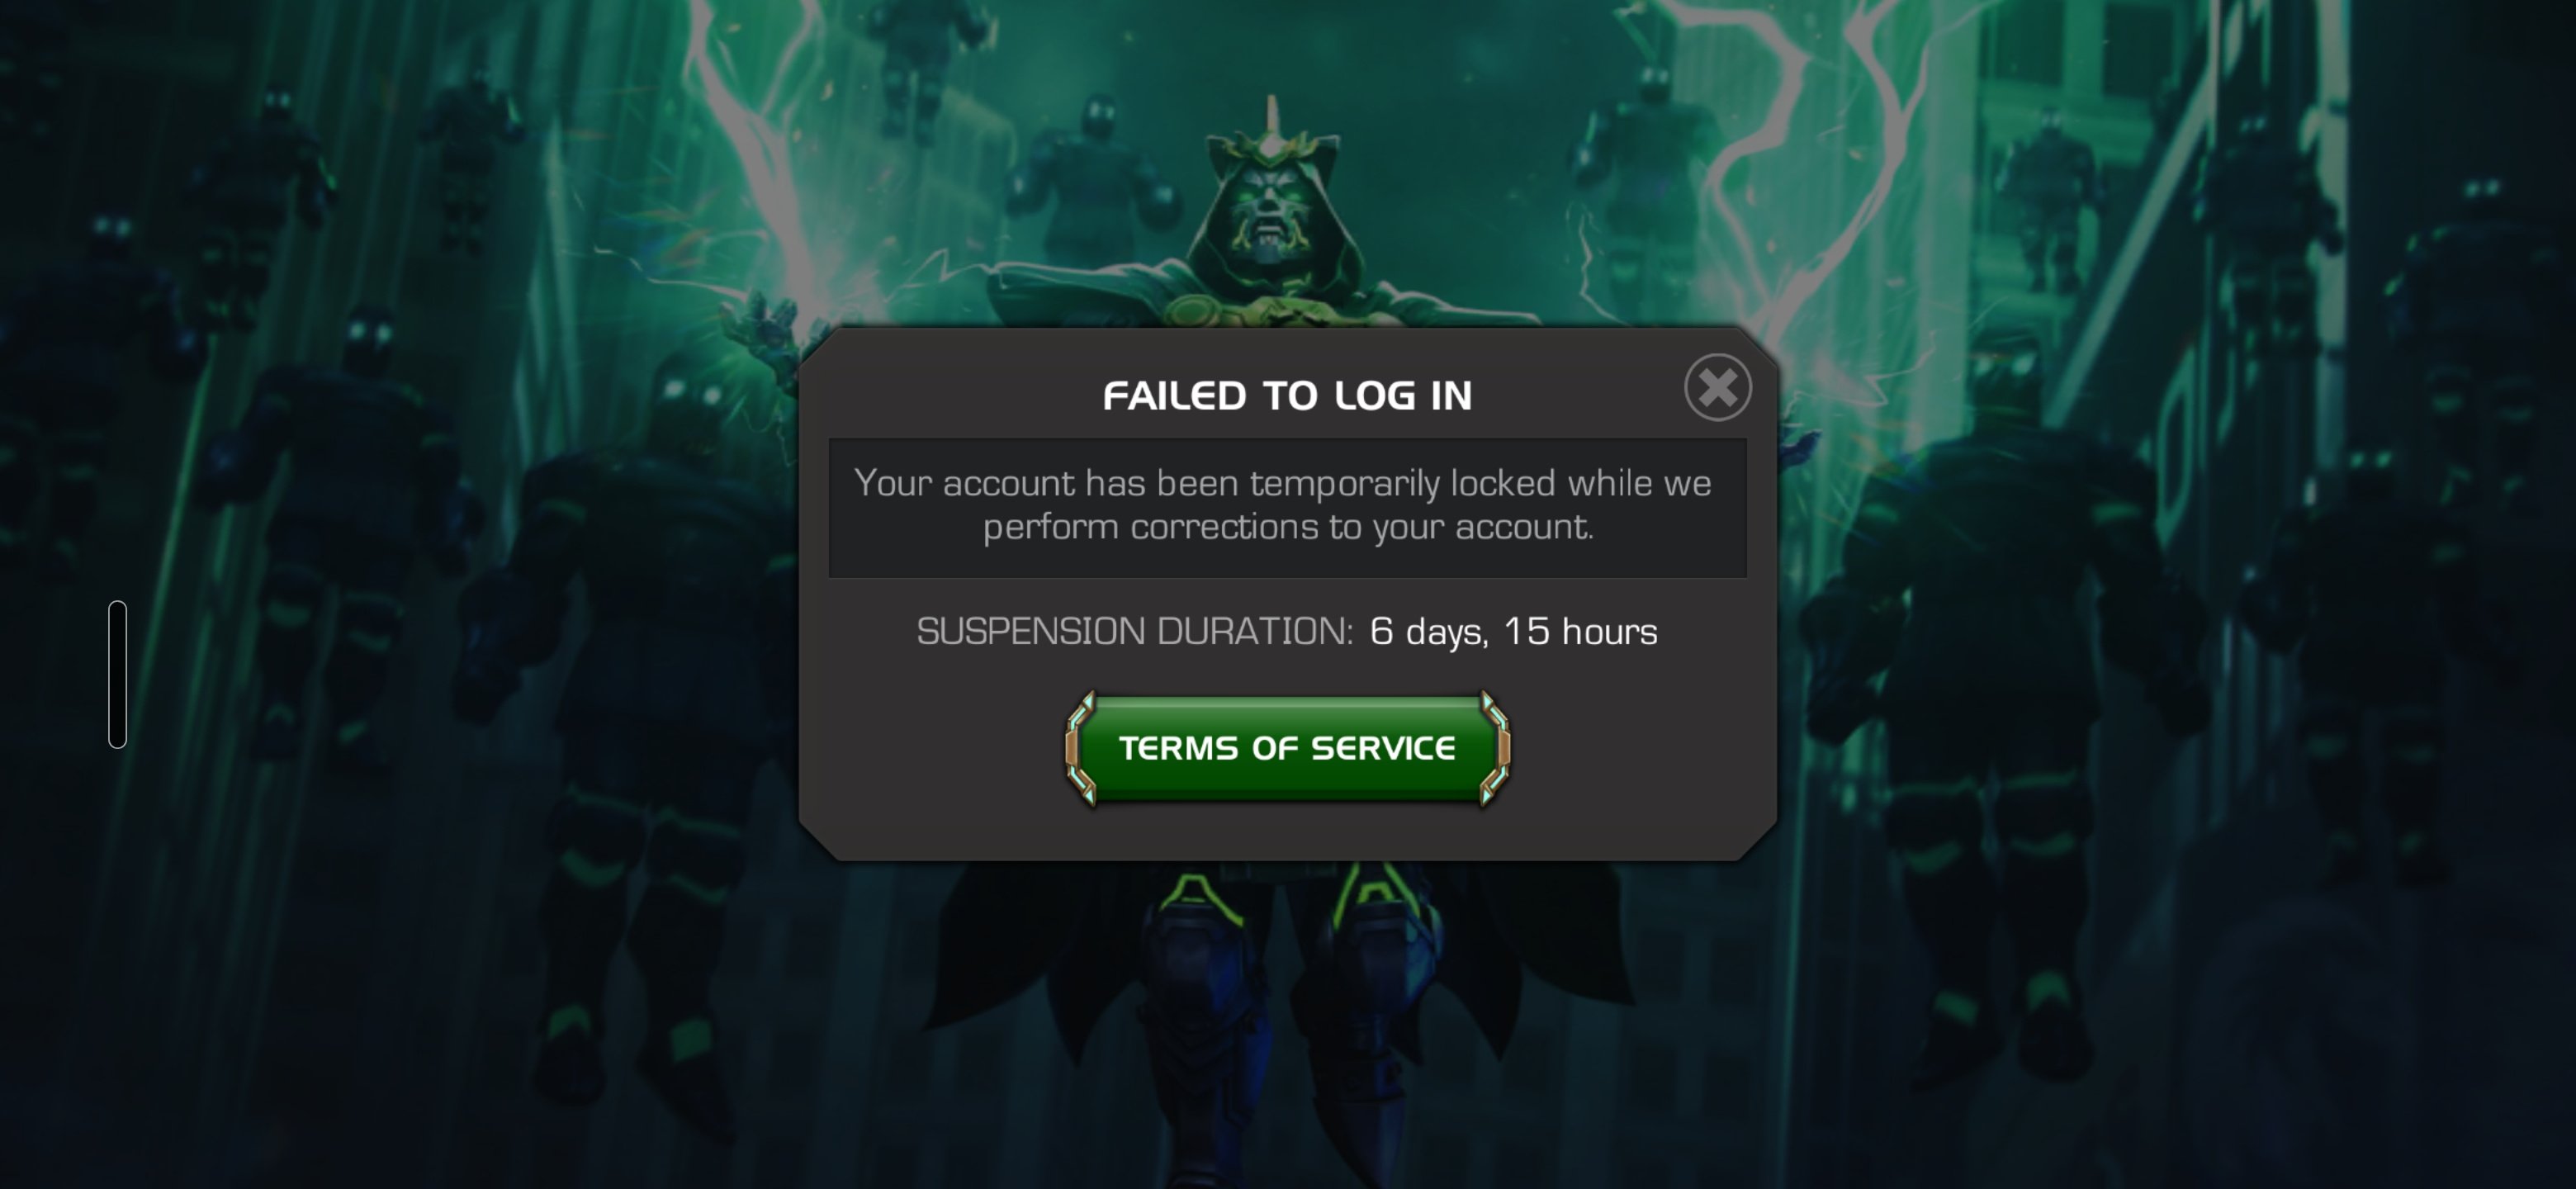Click the Suspension Duration label
Viewport: 2576px width, 1189px height.
(1135, 631)
